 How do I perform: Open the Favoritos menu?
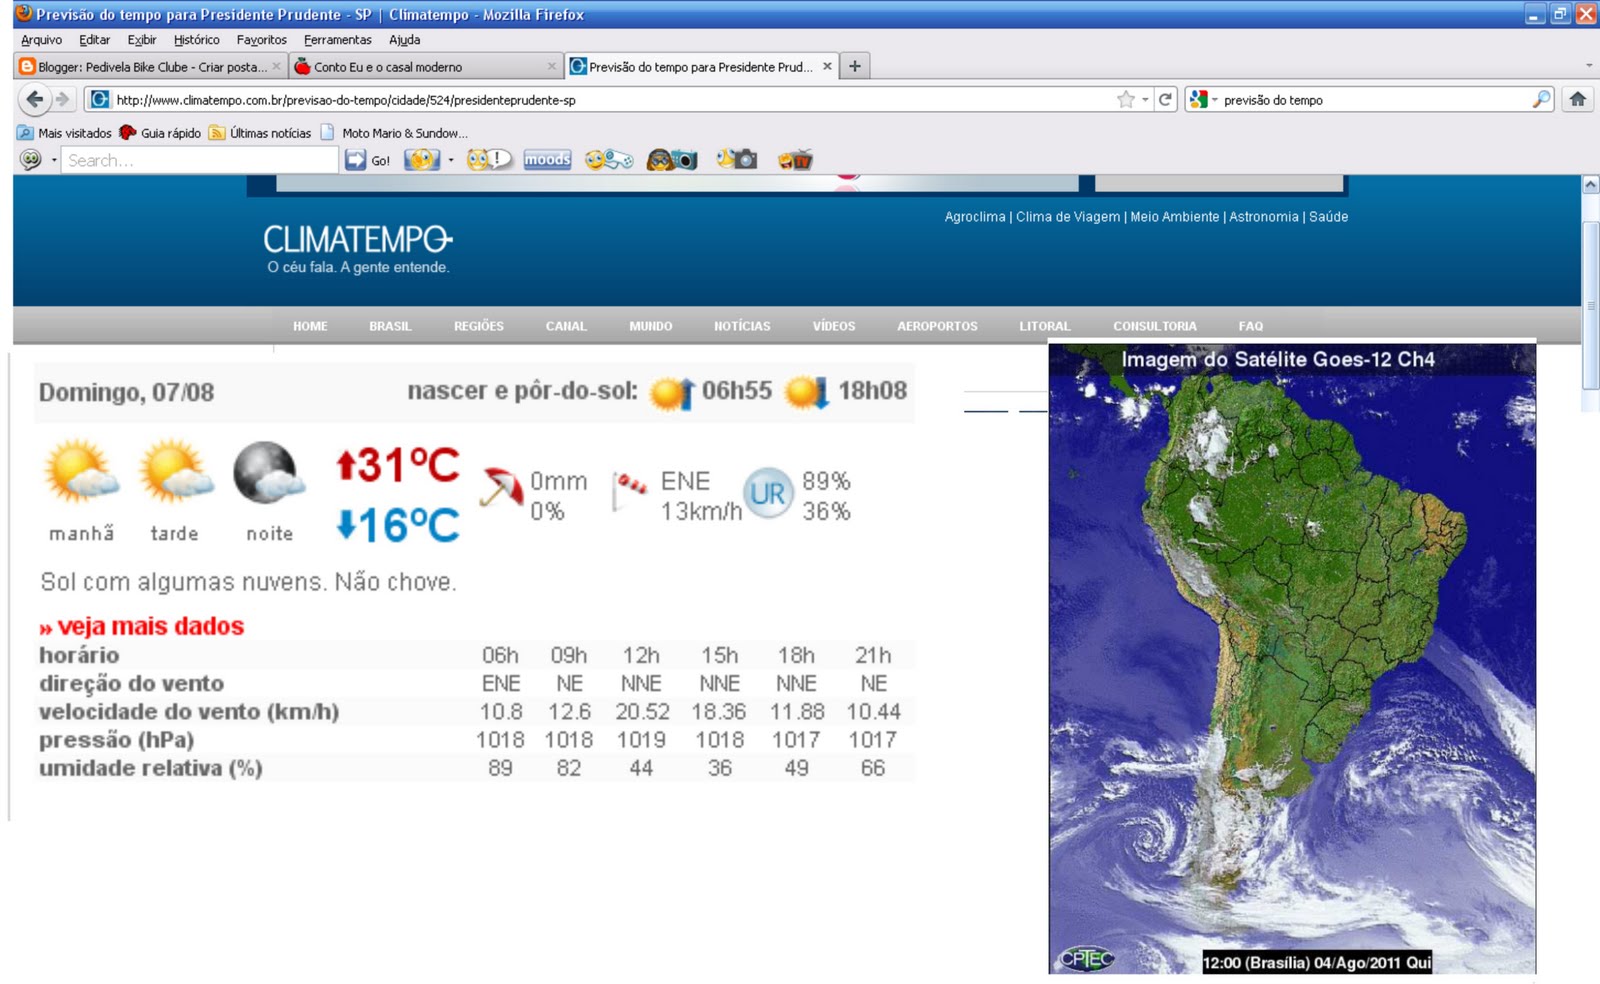(261, 40)
